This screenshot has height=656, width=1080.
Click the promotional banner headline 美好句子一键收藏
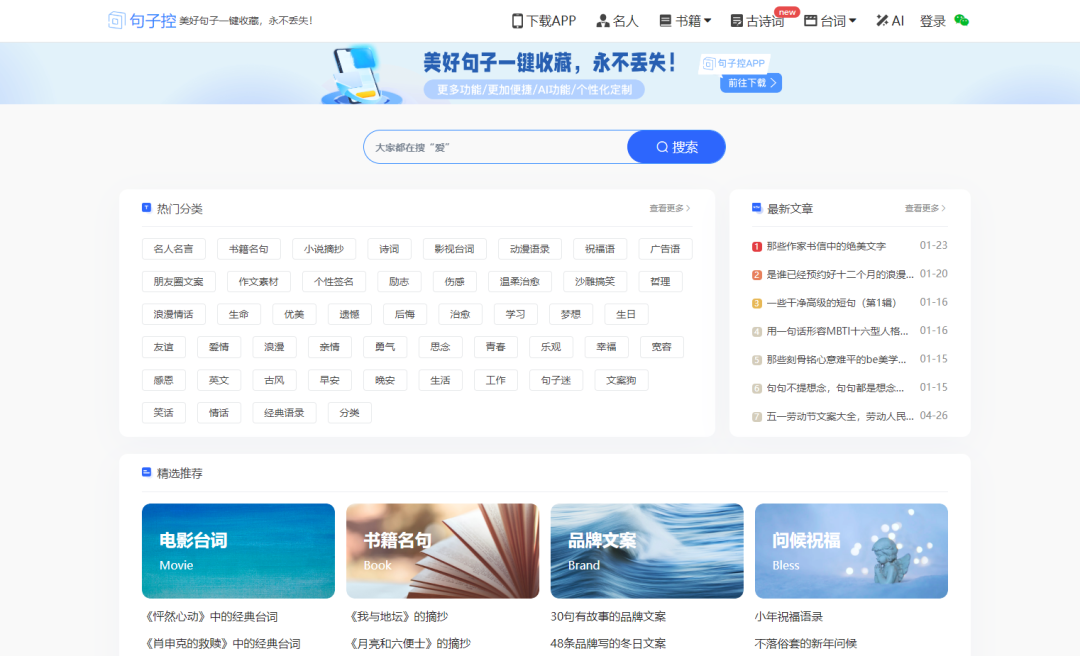(549, 63)
